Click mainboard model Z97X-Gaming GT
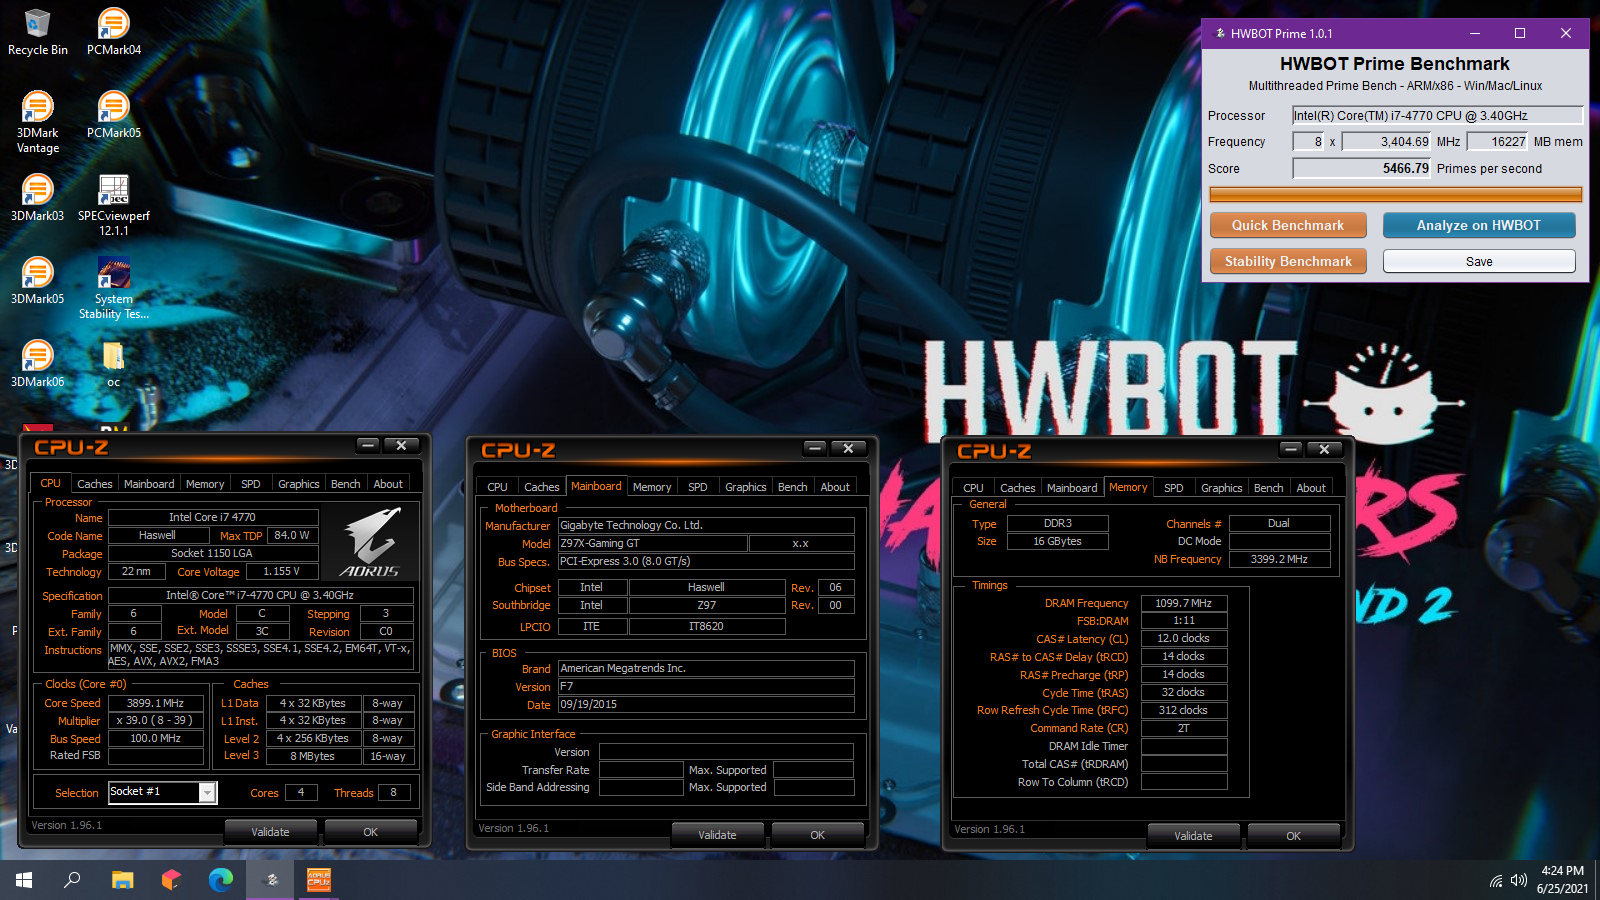The image size is (1600, 900). 652,544
